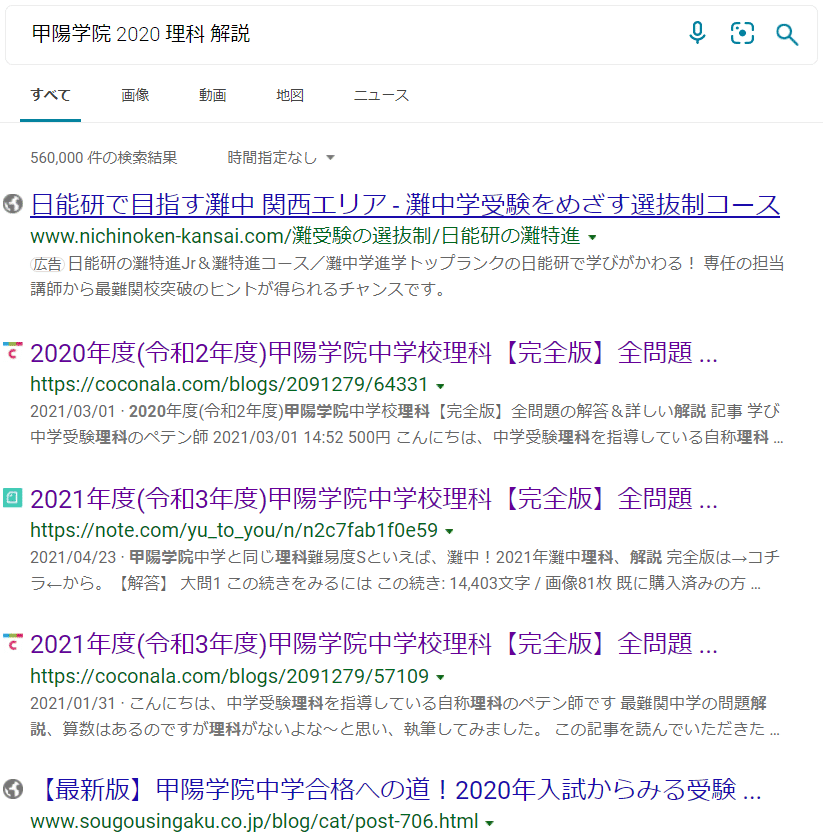823x832 pixels.
Task: Click the www.nichinoken-kansai.com URL text
Action: [x=305, y=236]
